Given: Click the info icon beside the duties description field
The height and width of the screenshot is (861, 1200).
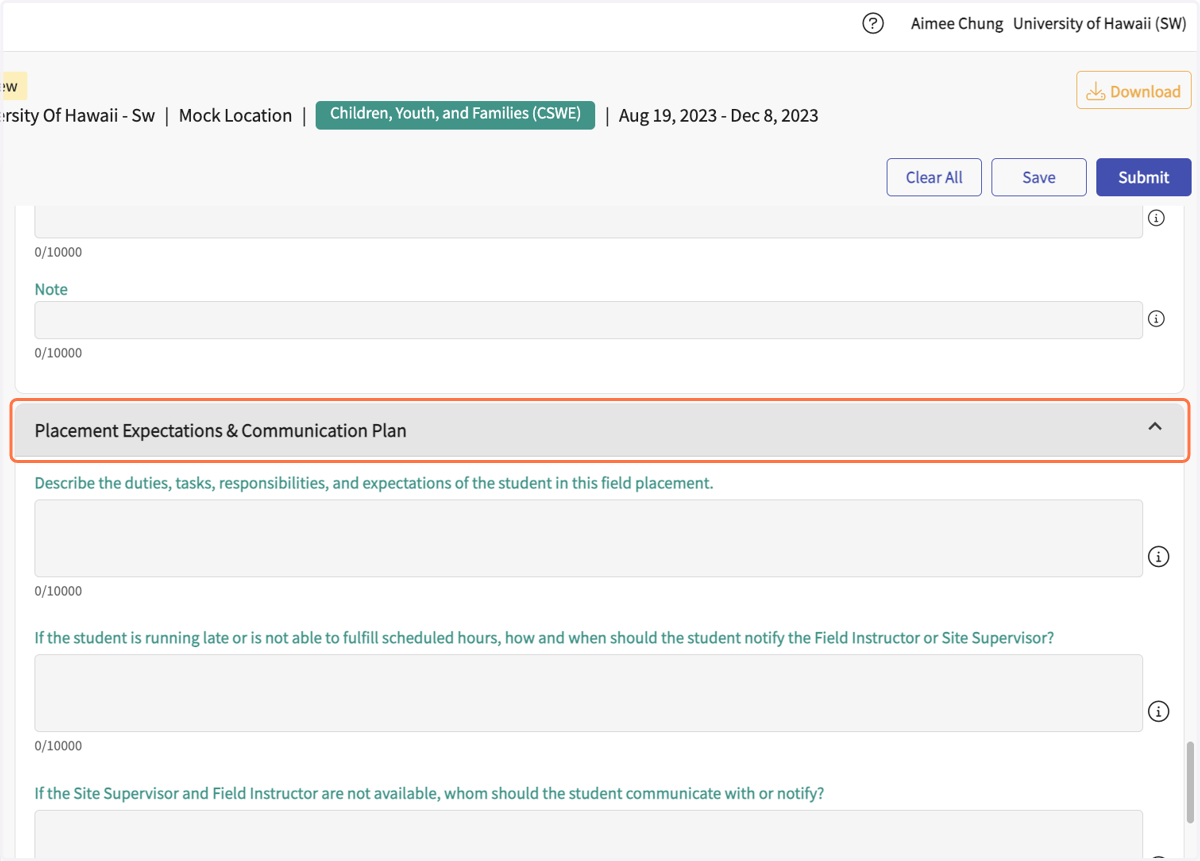Looking at the screenshot, I should click(x=1158, y=557).
